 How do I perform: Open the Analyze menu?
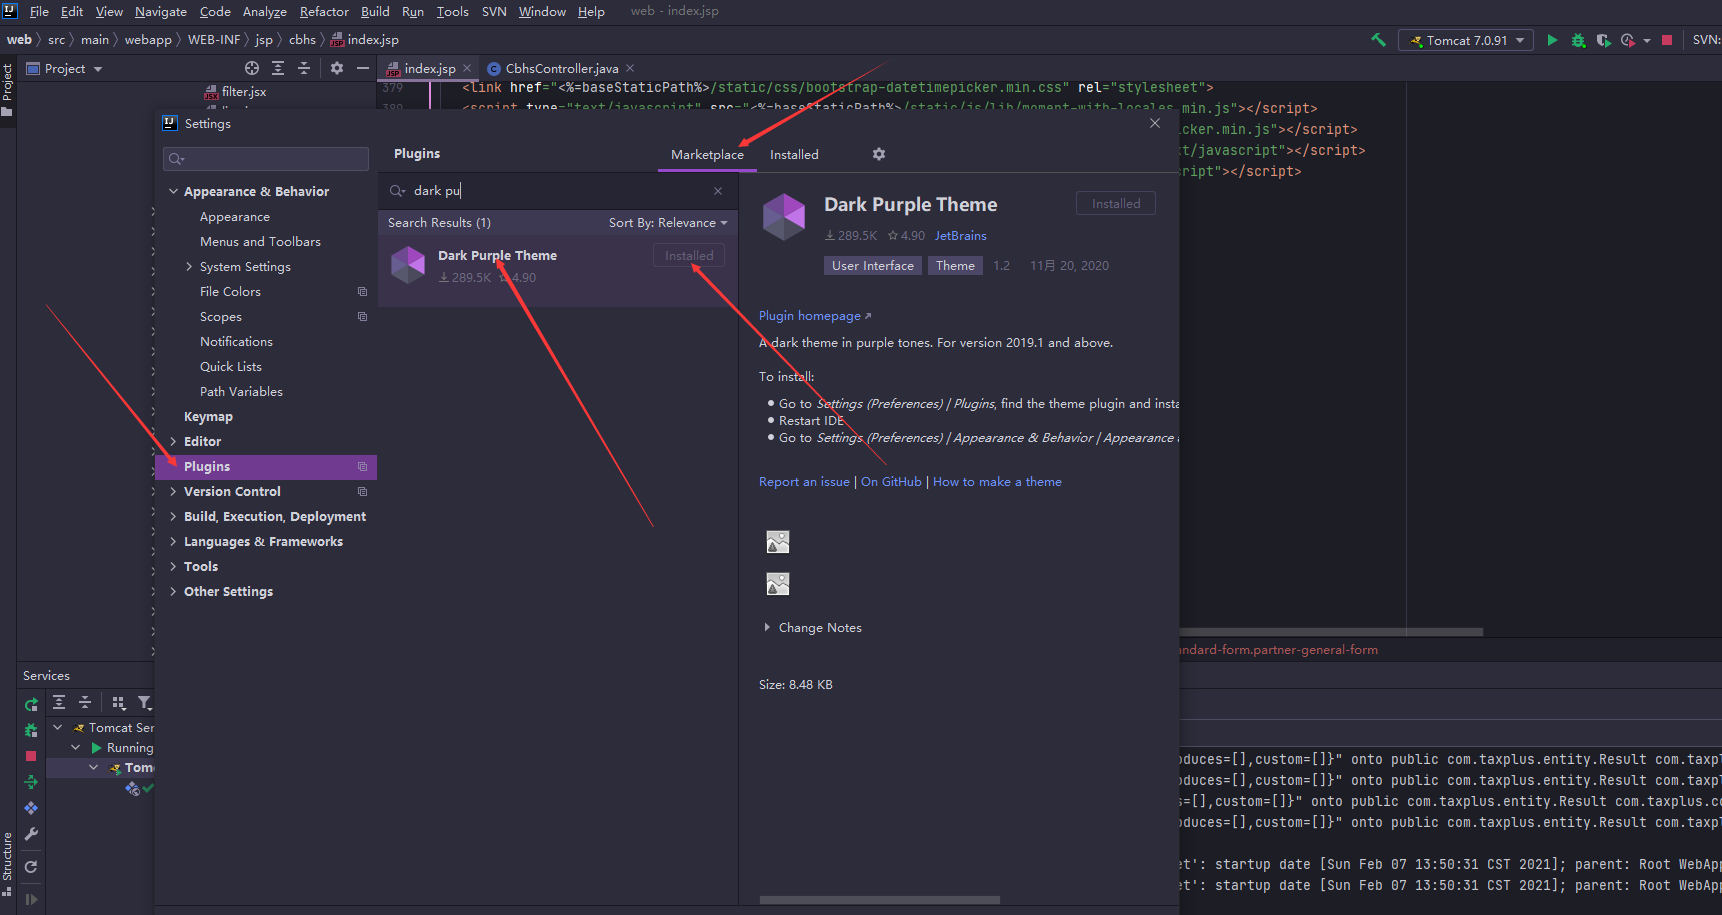pos(264,11)
